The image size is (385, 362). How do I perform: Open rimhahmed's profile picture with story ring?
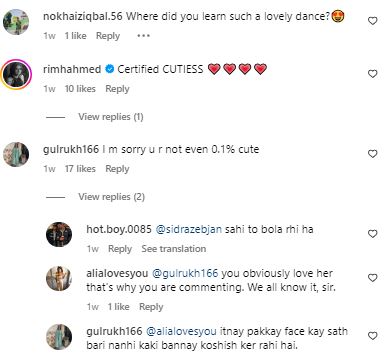pos(16,73)
